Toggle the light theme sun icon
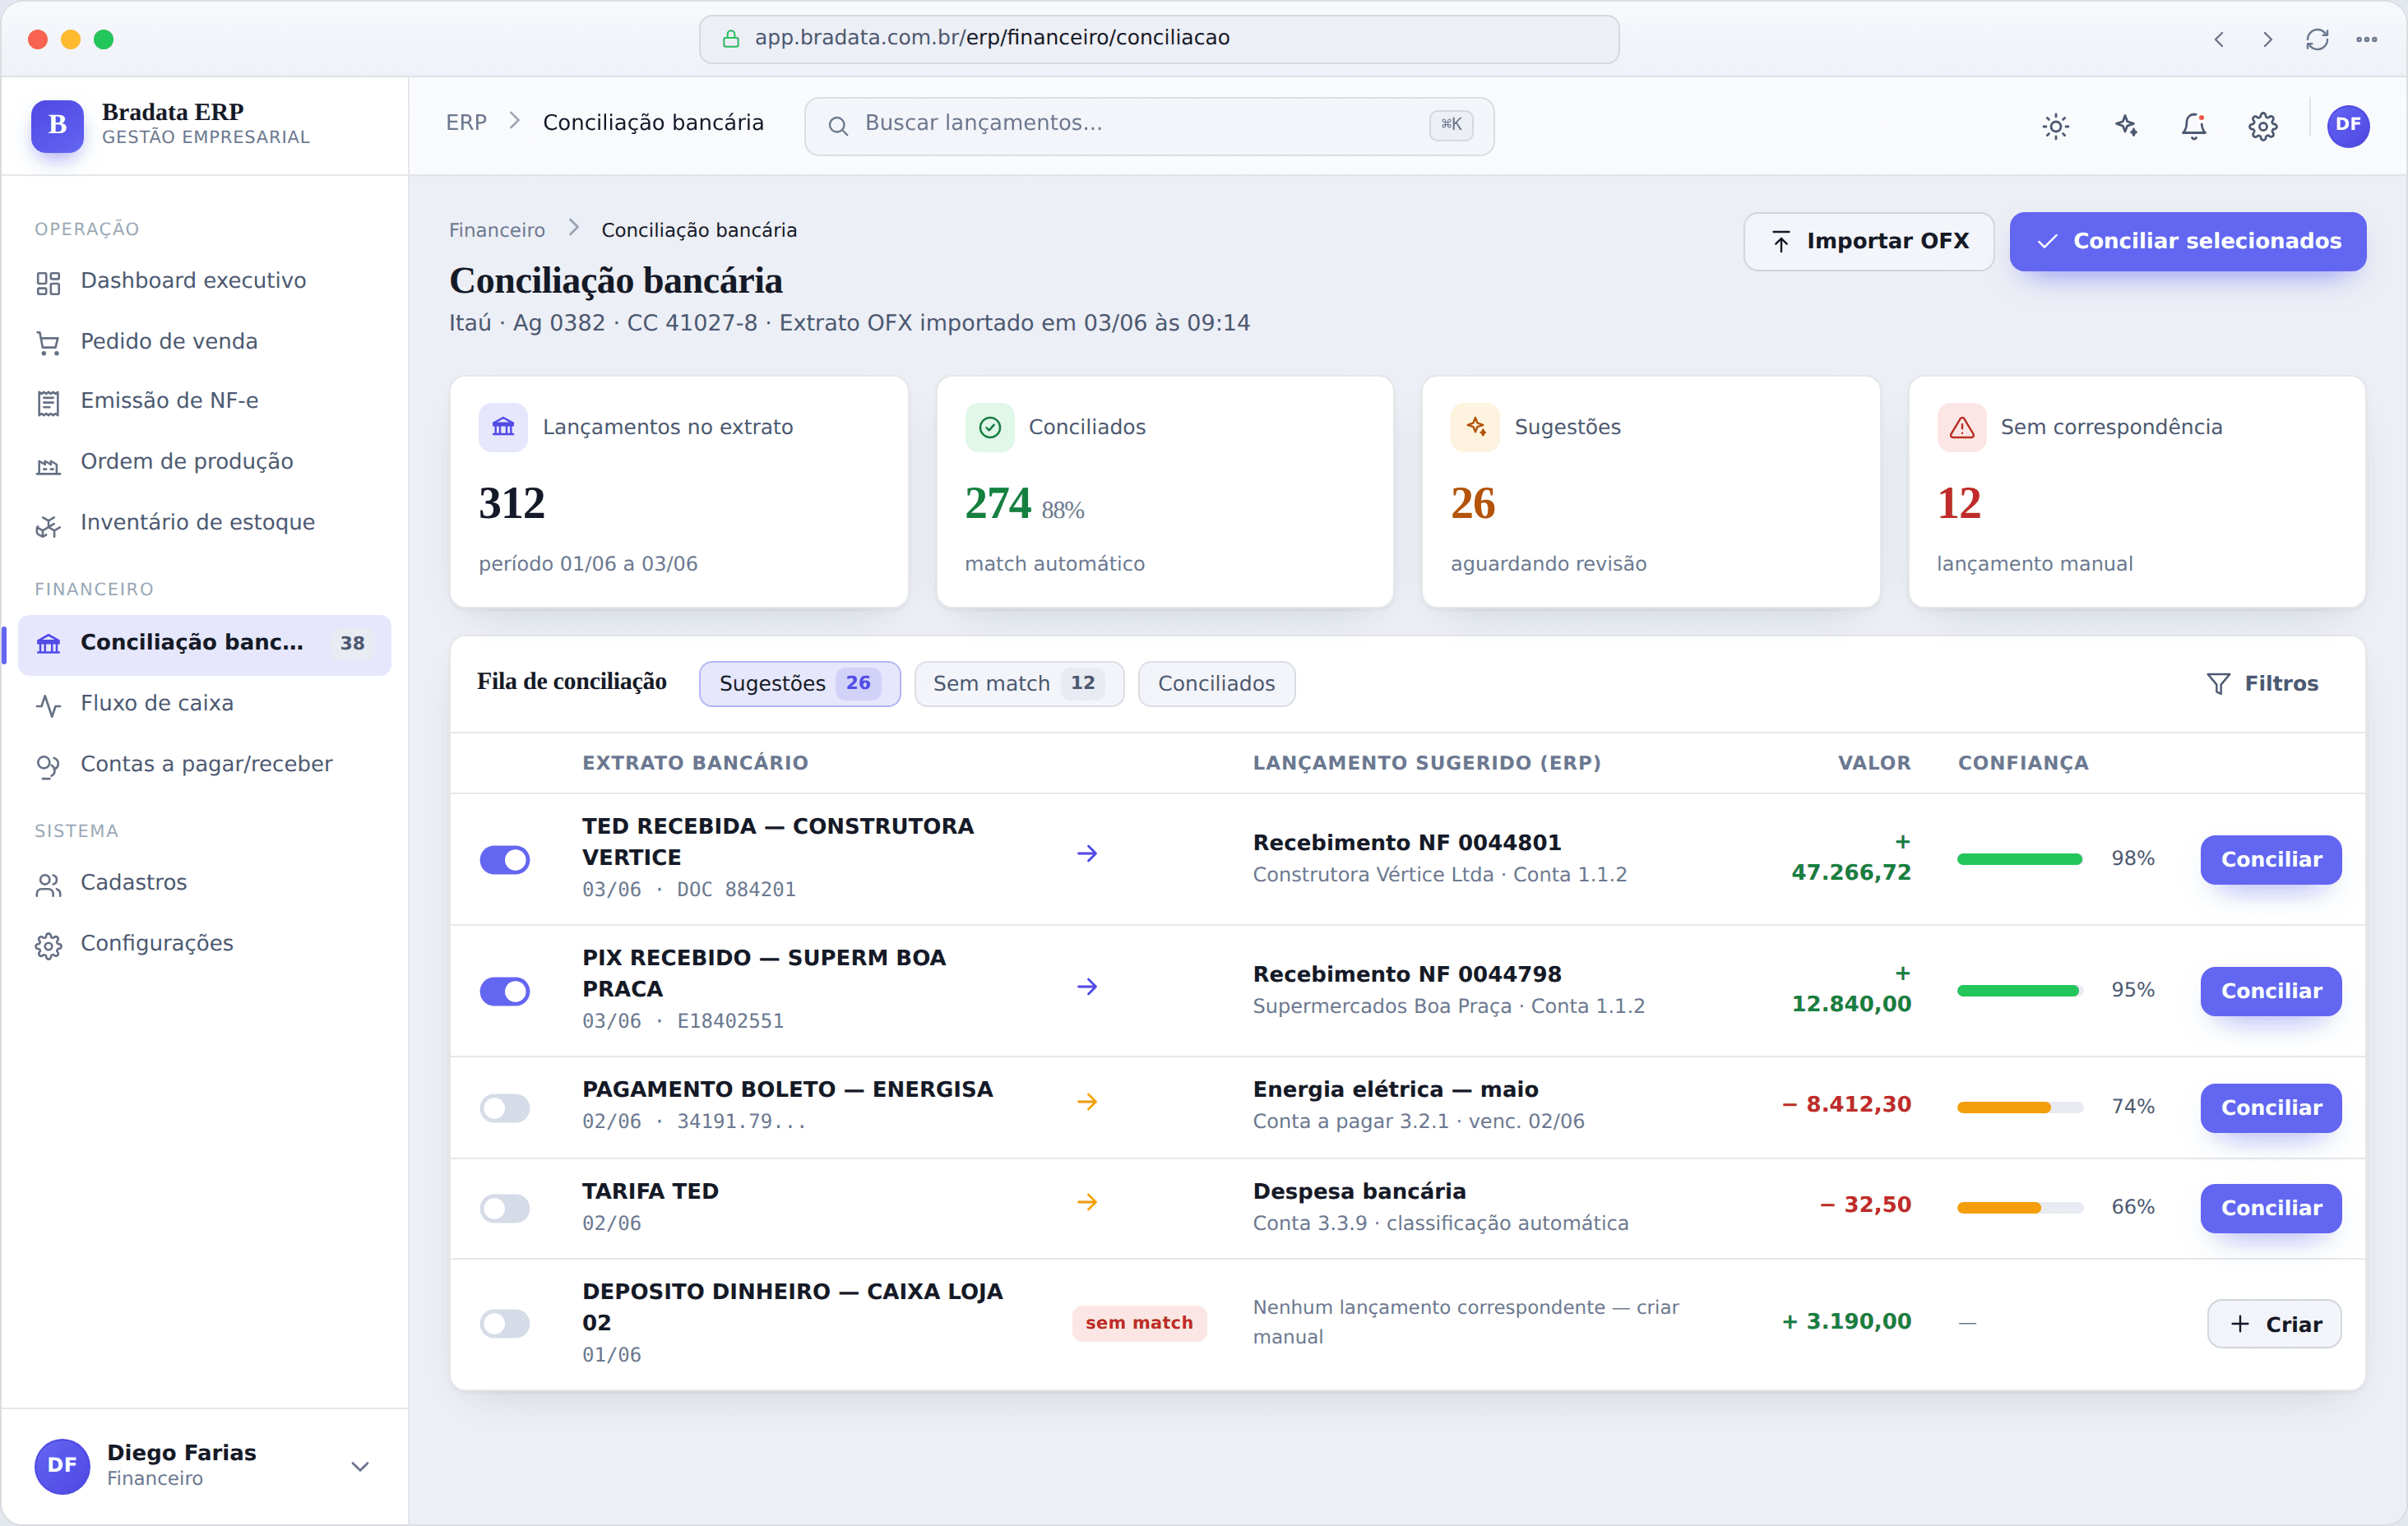2408x1526 pixels. [x=2056, y=126]
